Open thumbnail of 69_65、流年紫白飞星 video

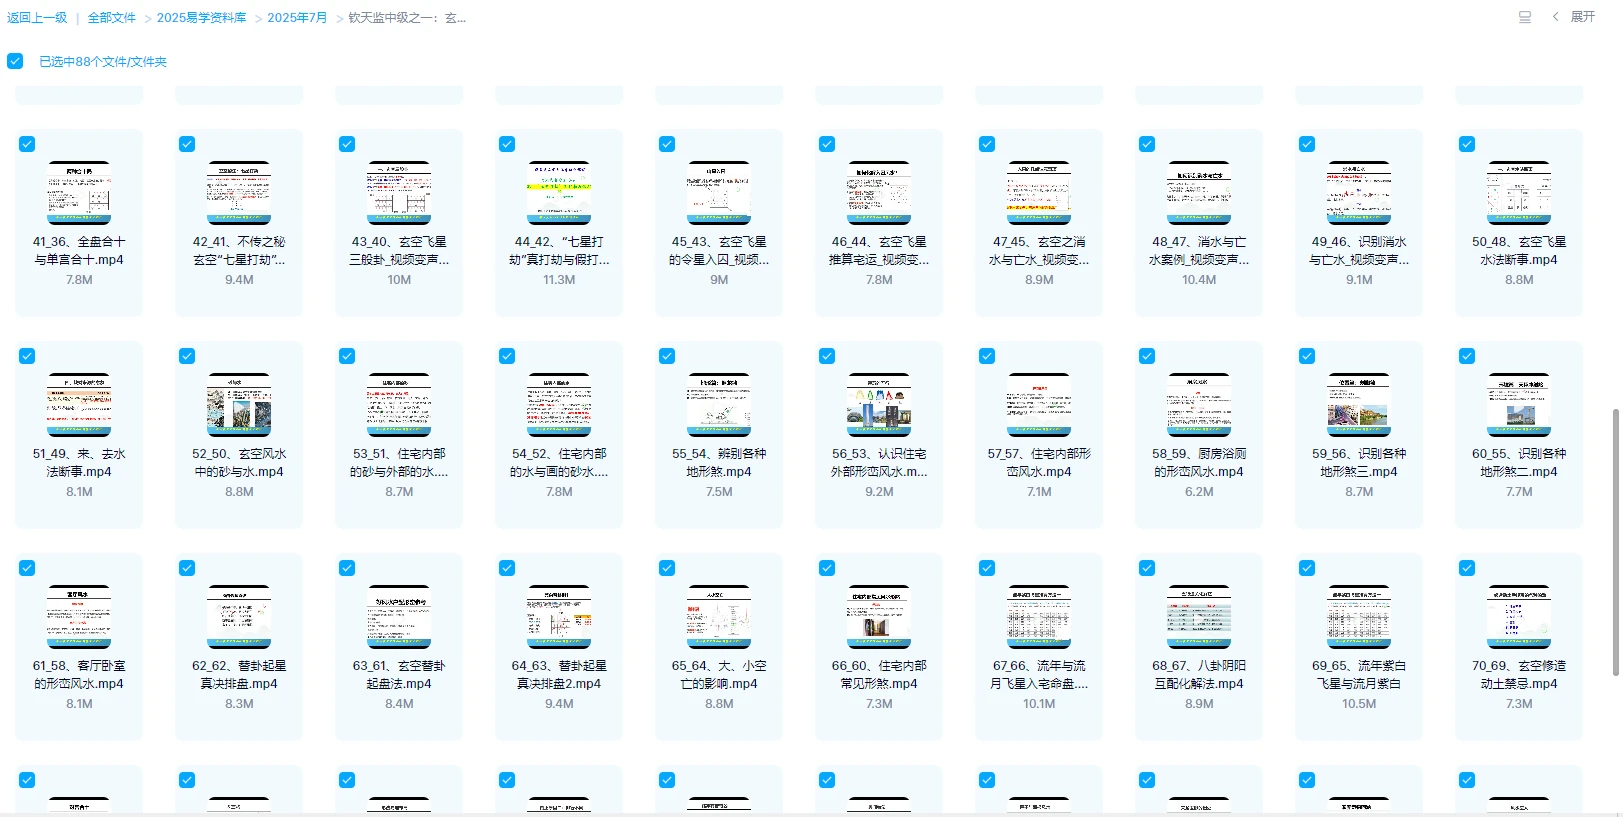1359,616
